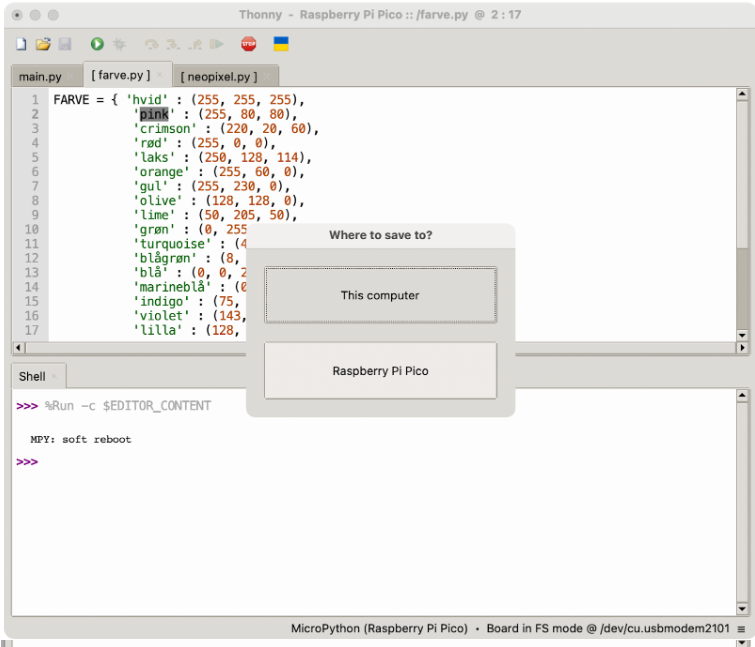Click 'crimson' key on line 3
The image size is (755, 647).
165,129
